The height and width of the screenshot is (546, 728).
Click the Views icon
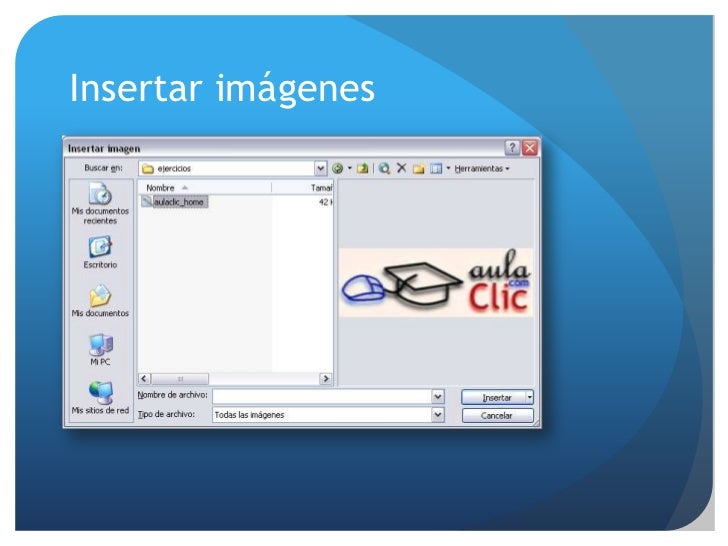point(436,169)
